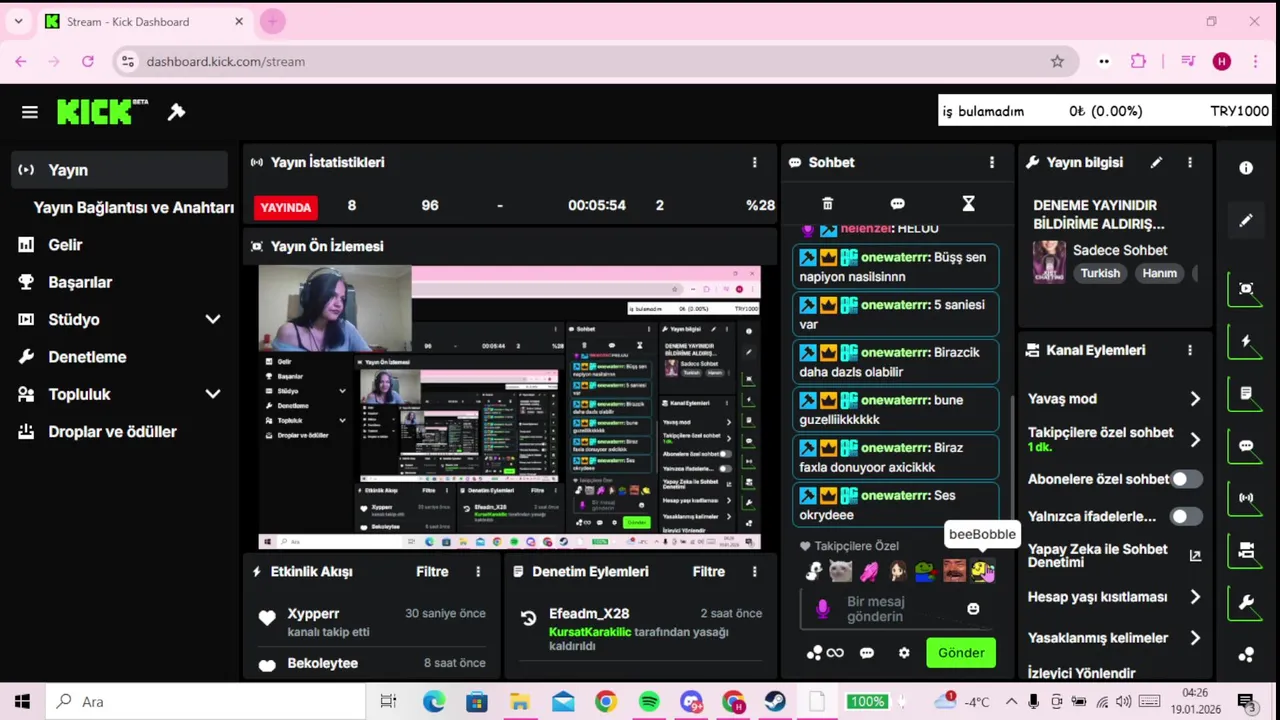
Task: Pick the green frog emote
Action: [x=926, y=571]
